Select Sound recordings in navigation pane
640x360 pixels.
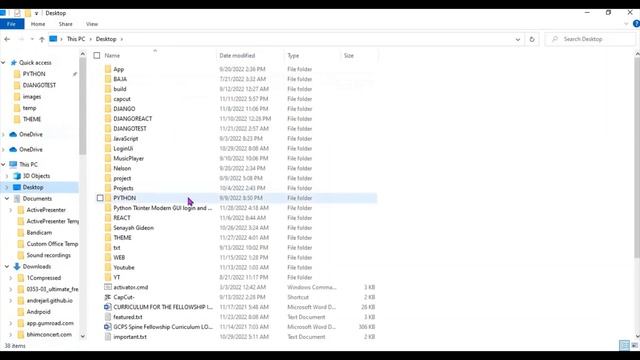pyautogui.click(x=49, y=255)
